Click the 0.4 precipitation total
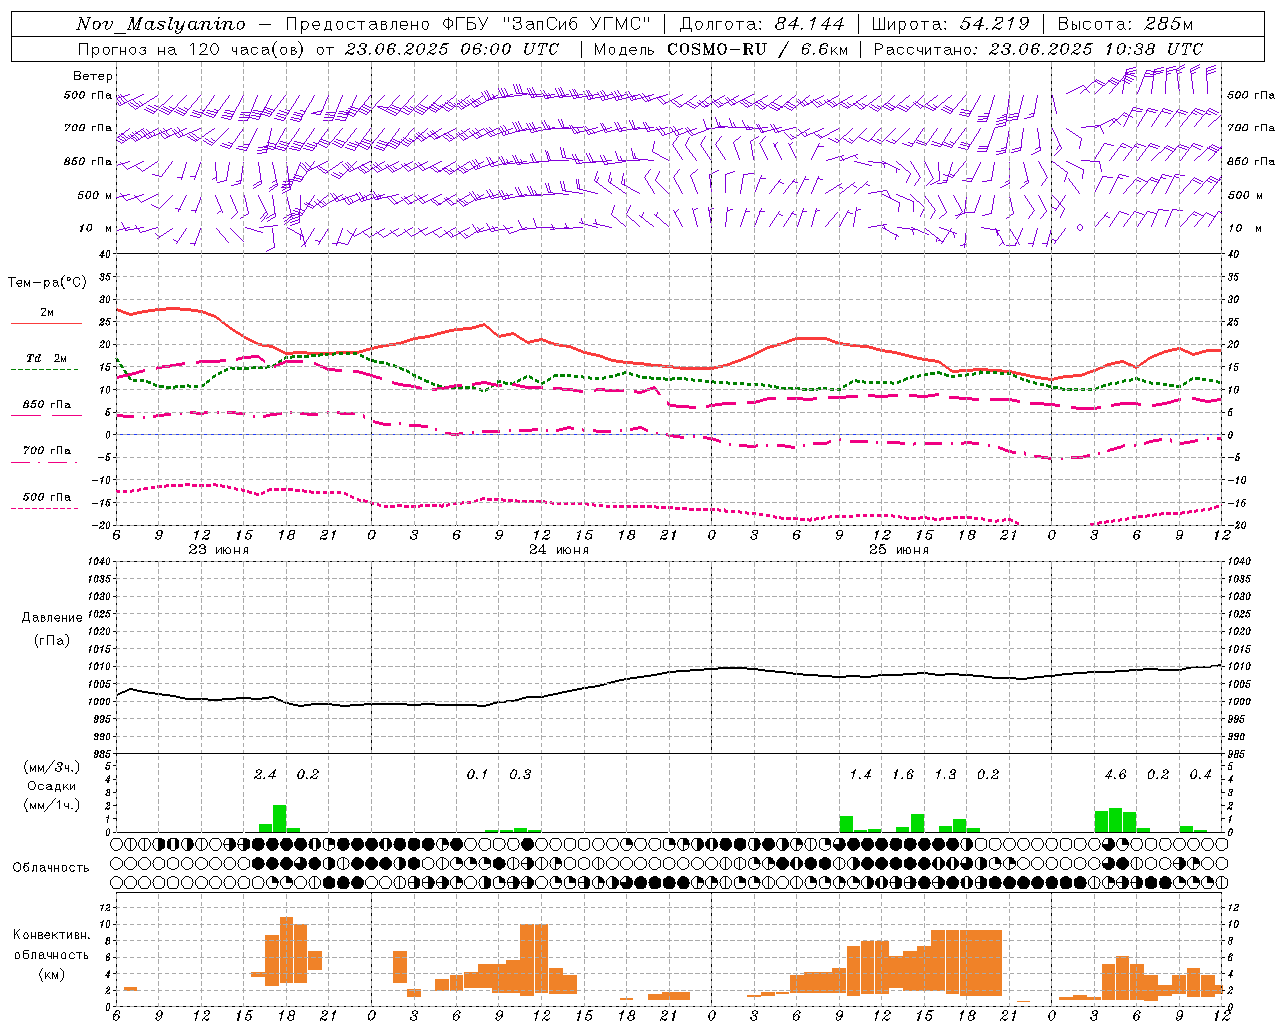The width and height of the screenshot is (1280, 1024). [x=1200, y=774]
